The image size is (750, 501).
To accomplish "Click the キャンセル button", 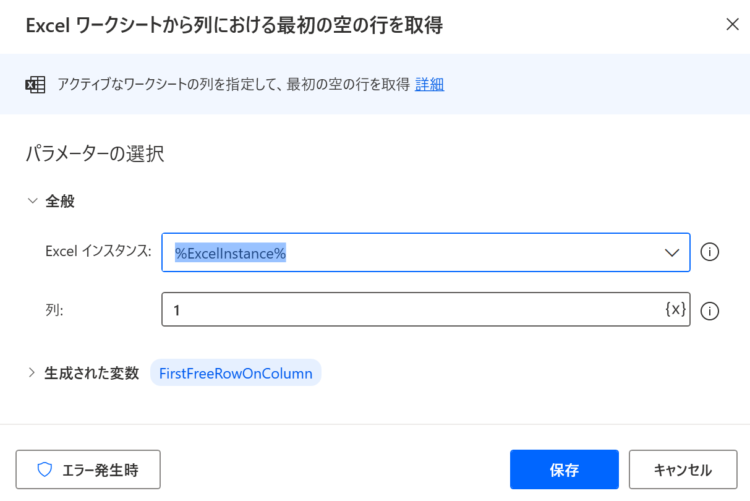I will point(683,469).
